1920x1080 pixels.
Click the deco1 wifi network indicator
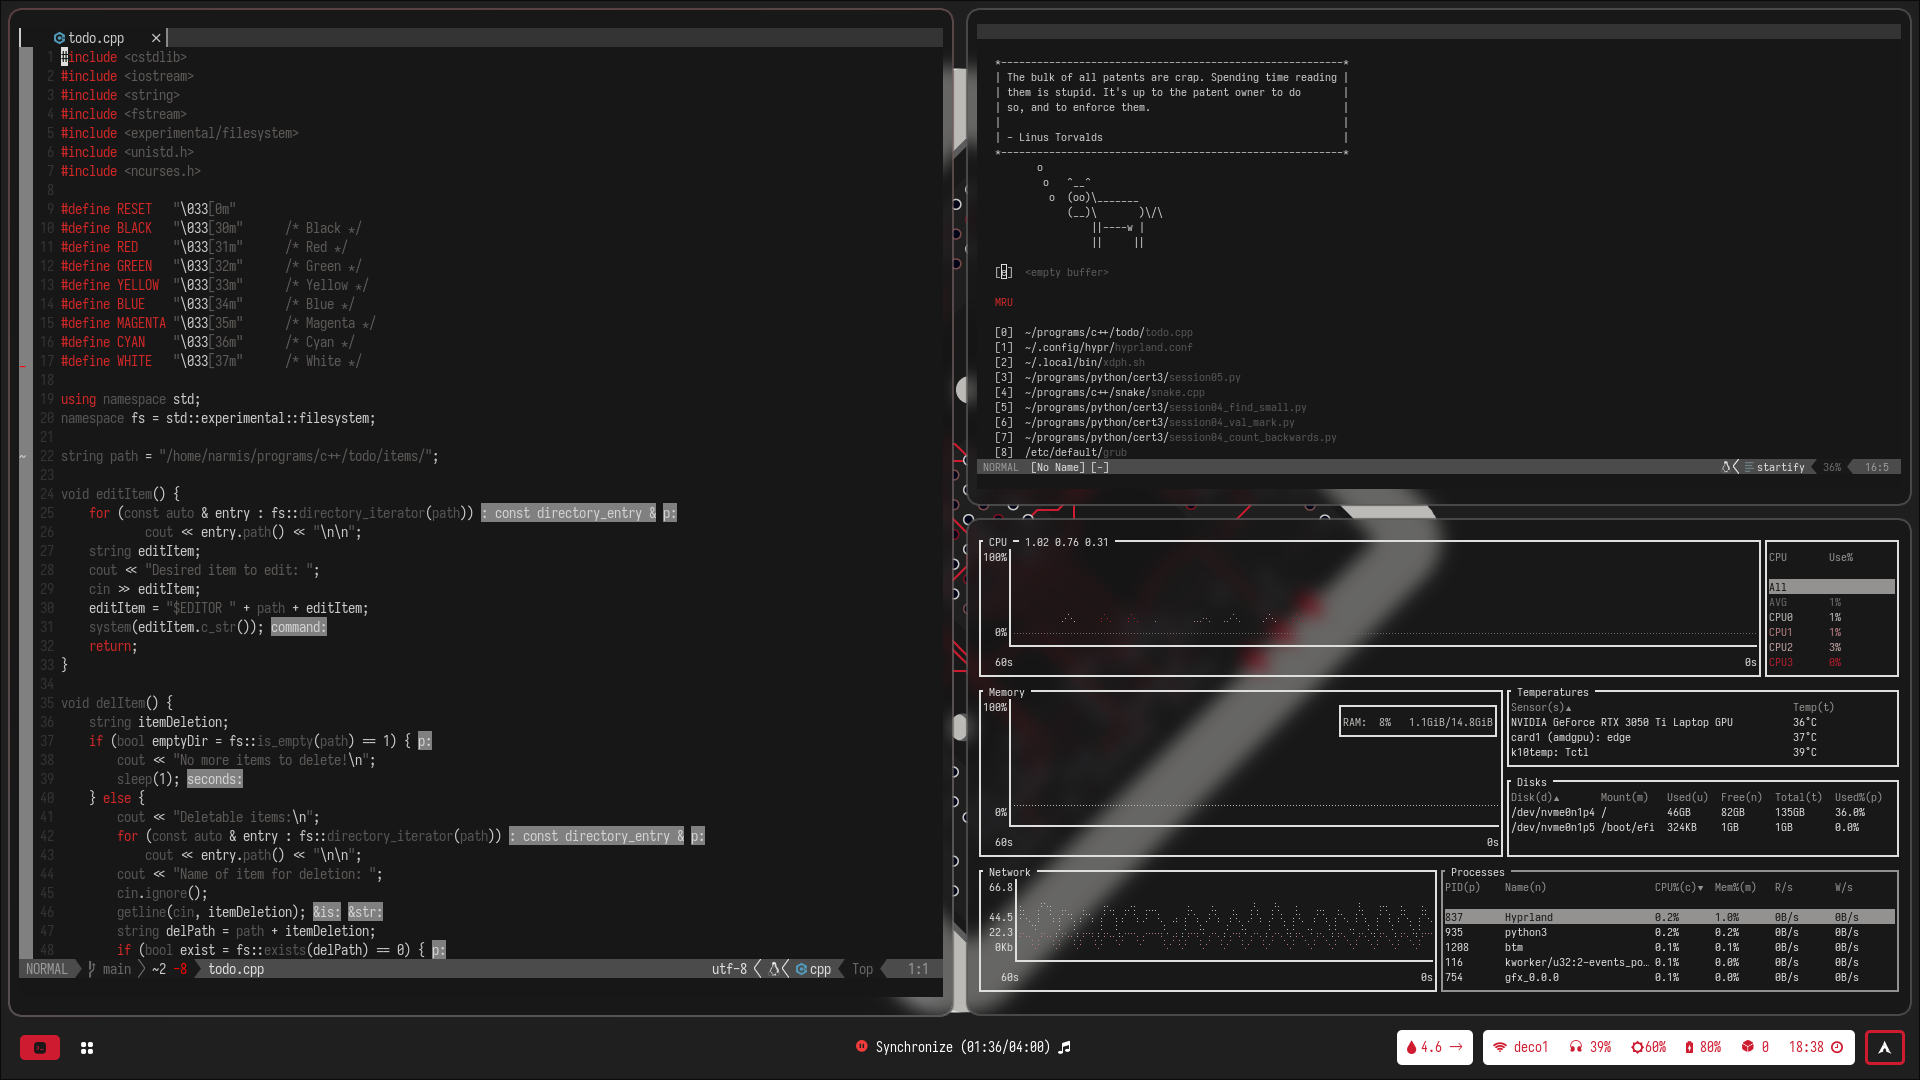pyautogui.click(x=1520, y=1047)
